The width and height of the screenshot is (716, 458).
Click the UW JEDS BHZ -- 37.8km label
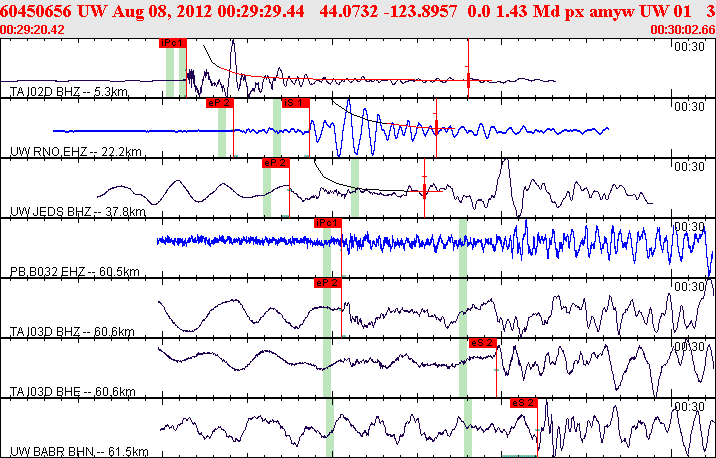point(78,212)
